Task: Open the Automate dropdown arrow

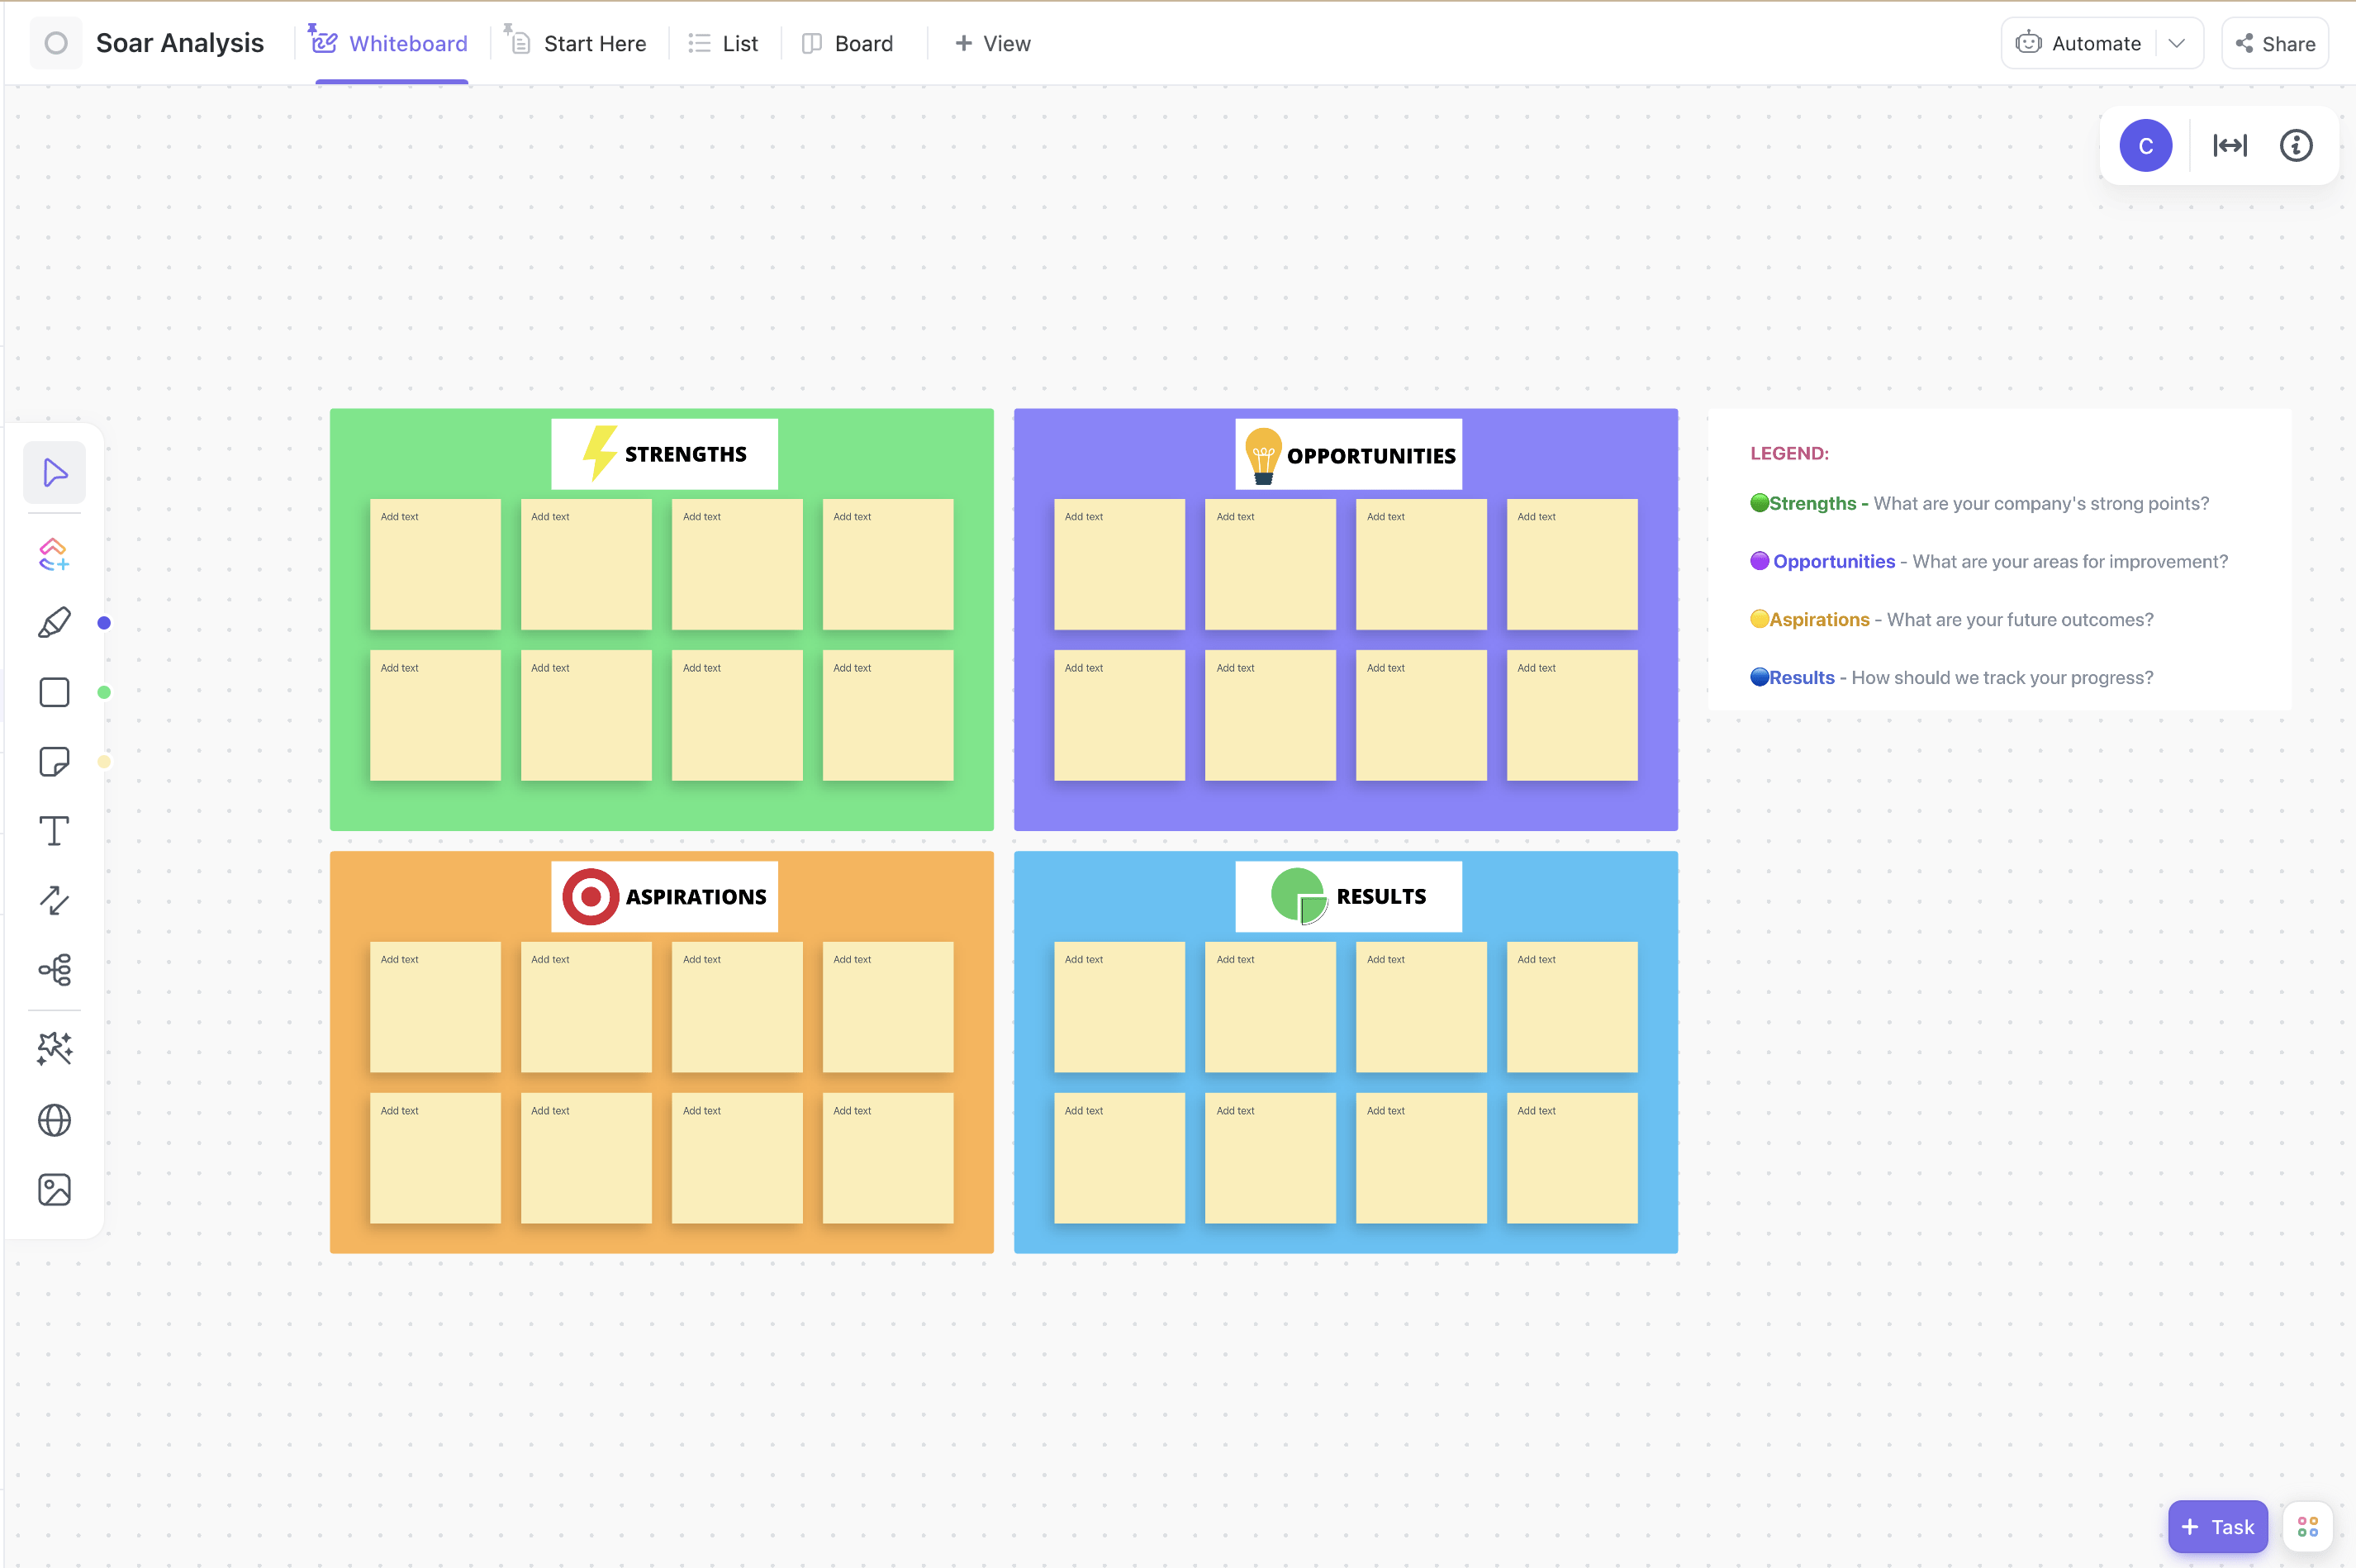Action: coord(2178,42)
